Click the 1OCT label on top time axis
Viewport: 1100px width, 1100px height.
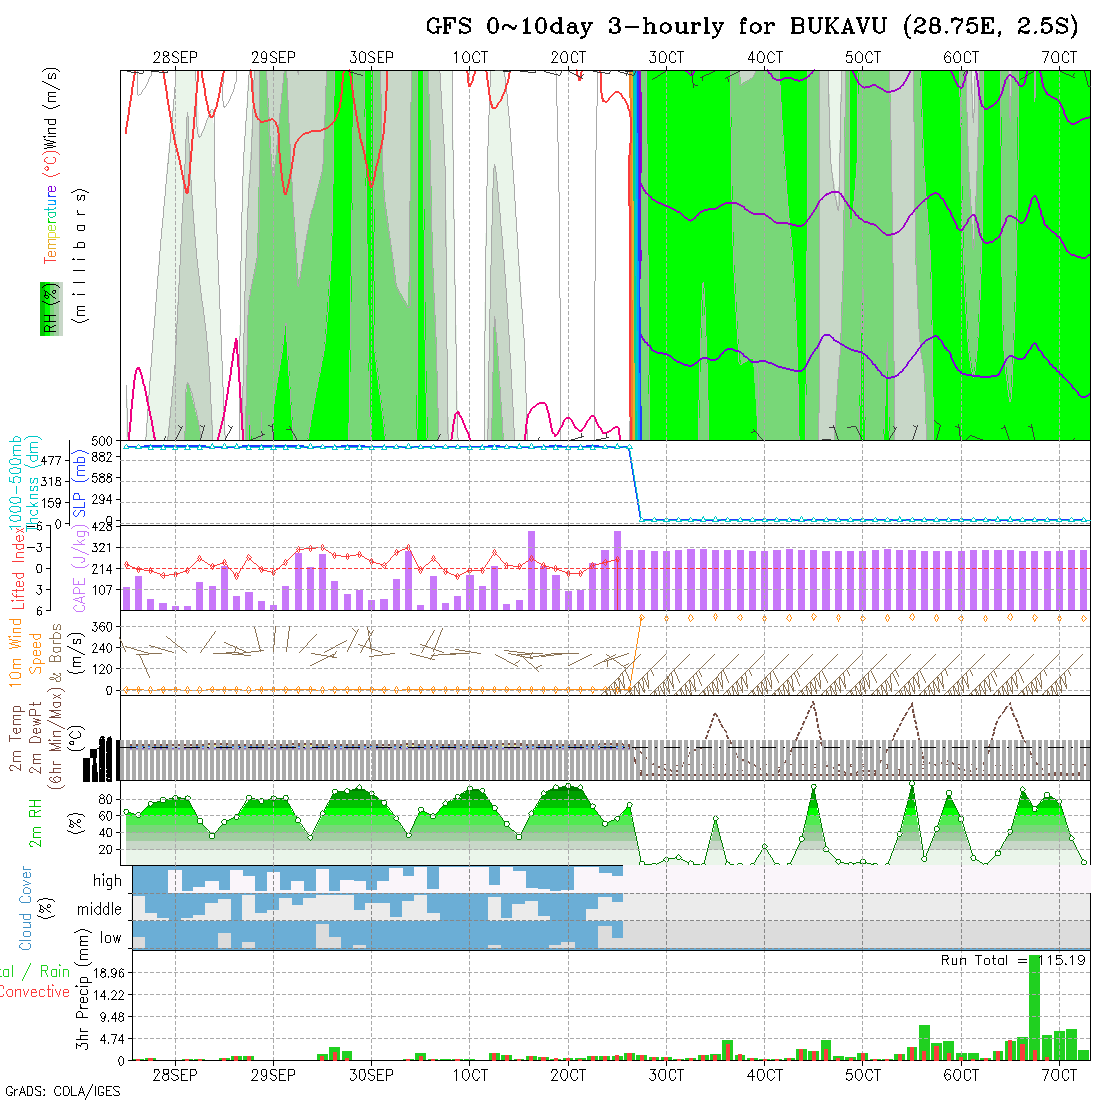point(469,58)
